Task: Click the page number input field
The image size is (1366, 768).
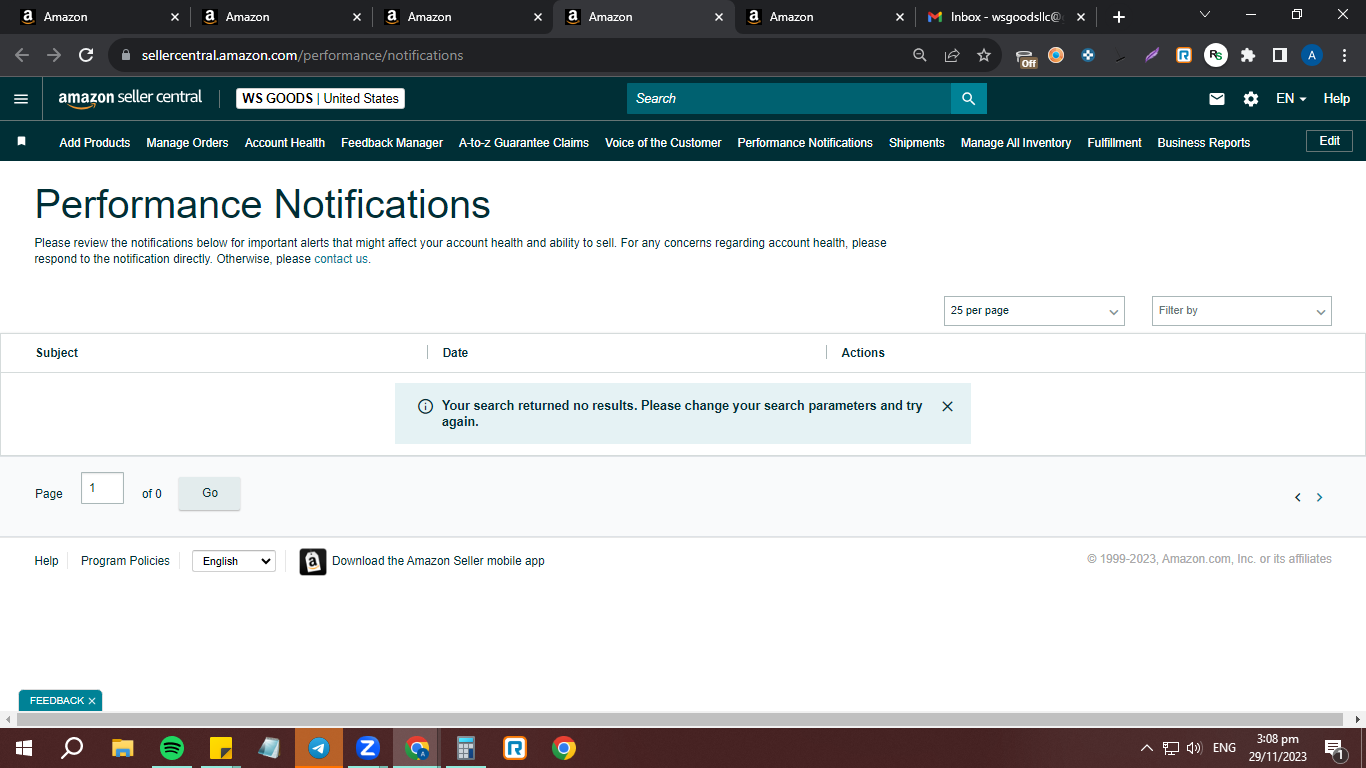Action: coord(102,488)
